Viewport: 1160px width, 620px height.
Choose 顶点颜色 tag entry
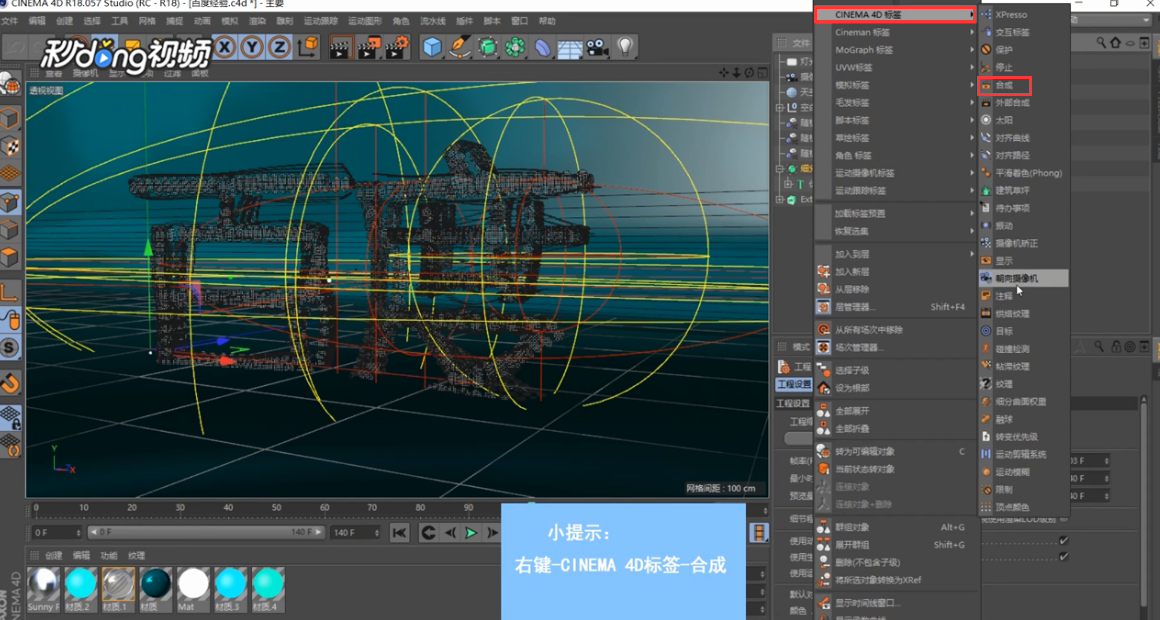[x=1025, y=508]
